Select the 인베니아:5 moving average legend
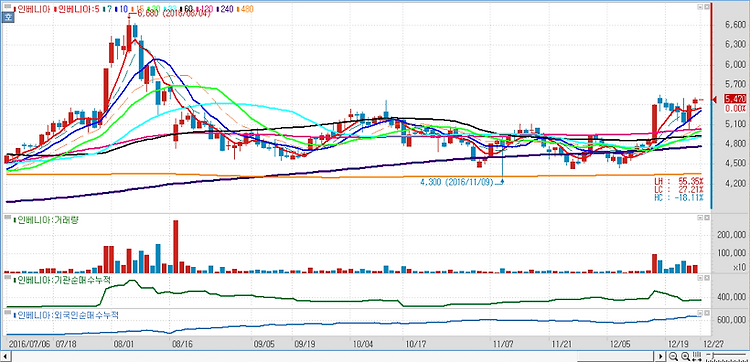This screenshot has height=362, width=750. (x=77, y=9)
